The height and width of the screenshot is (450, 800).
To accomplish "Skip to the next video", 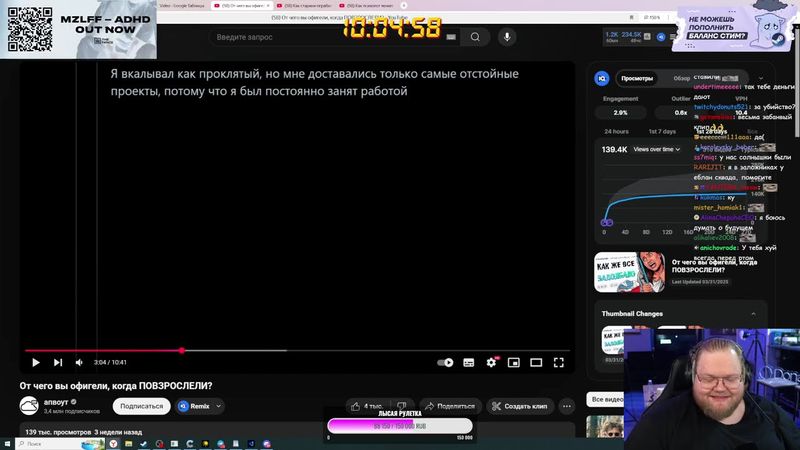I will tap(58, 362).
